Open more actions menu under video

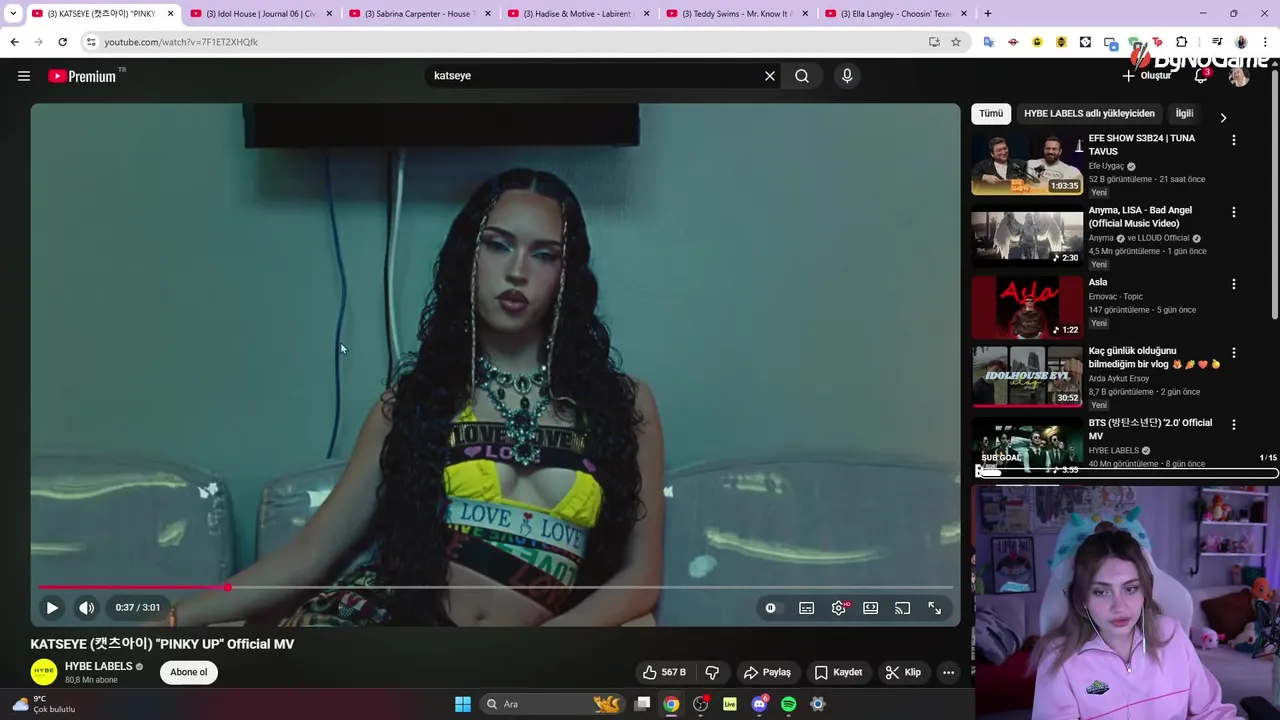pyautogui.click(x=949, y=672)
